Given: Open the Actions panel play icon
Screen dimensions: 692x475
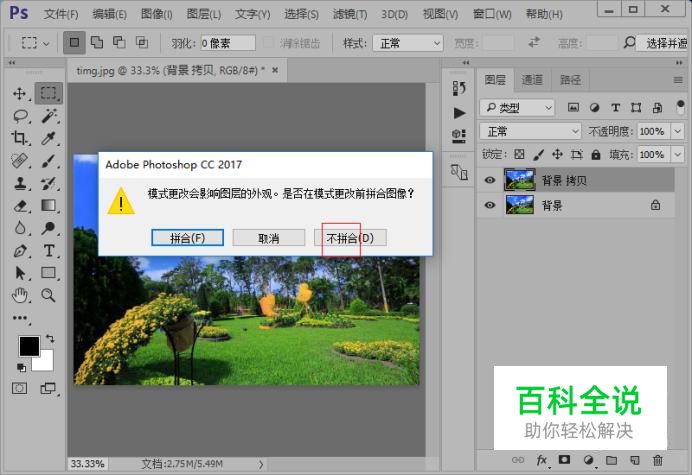Looking at the screenshot, I should click(x=459, y=113).
